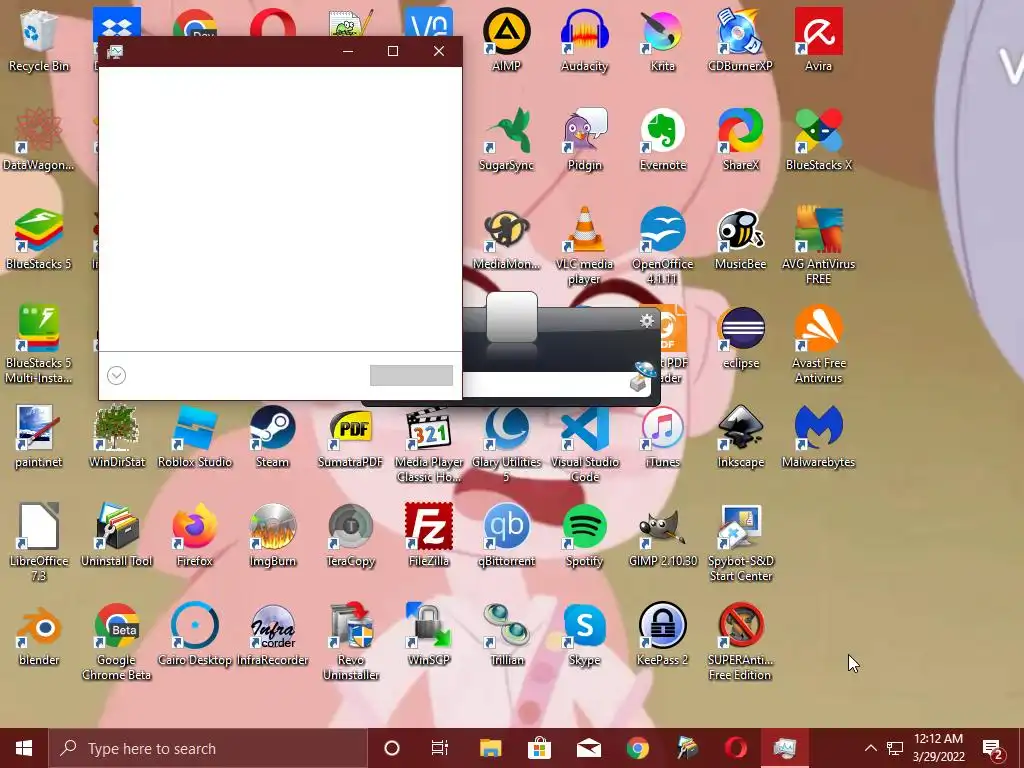The height and width of the screenshot is (768, 1024).
Task: Open BlueStacks X shortcut
Action: pos(818,140)
